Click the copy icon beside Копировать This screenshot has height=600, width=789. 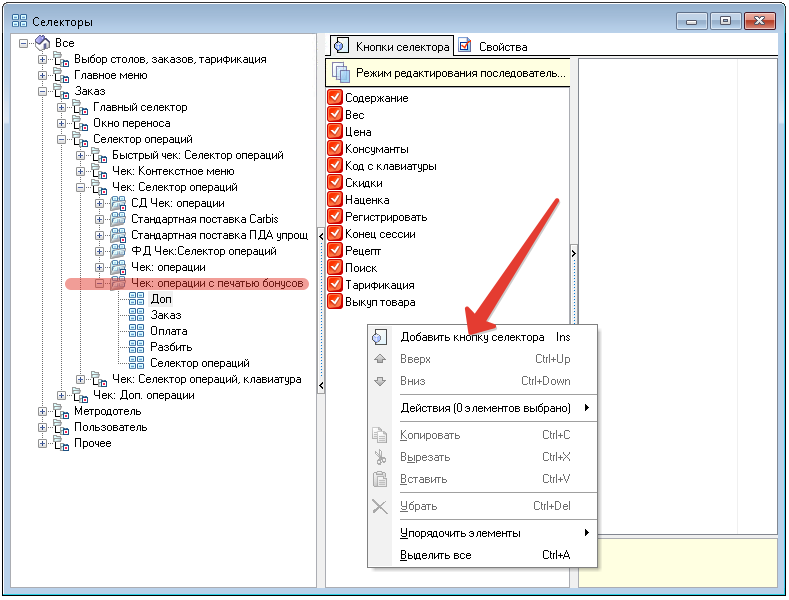click(x=380, y=435)
